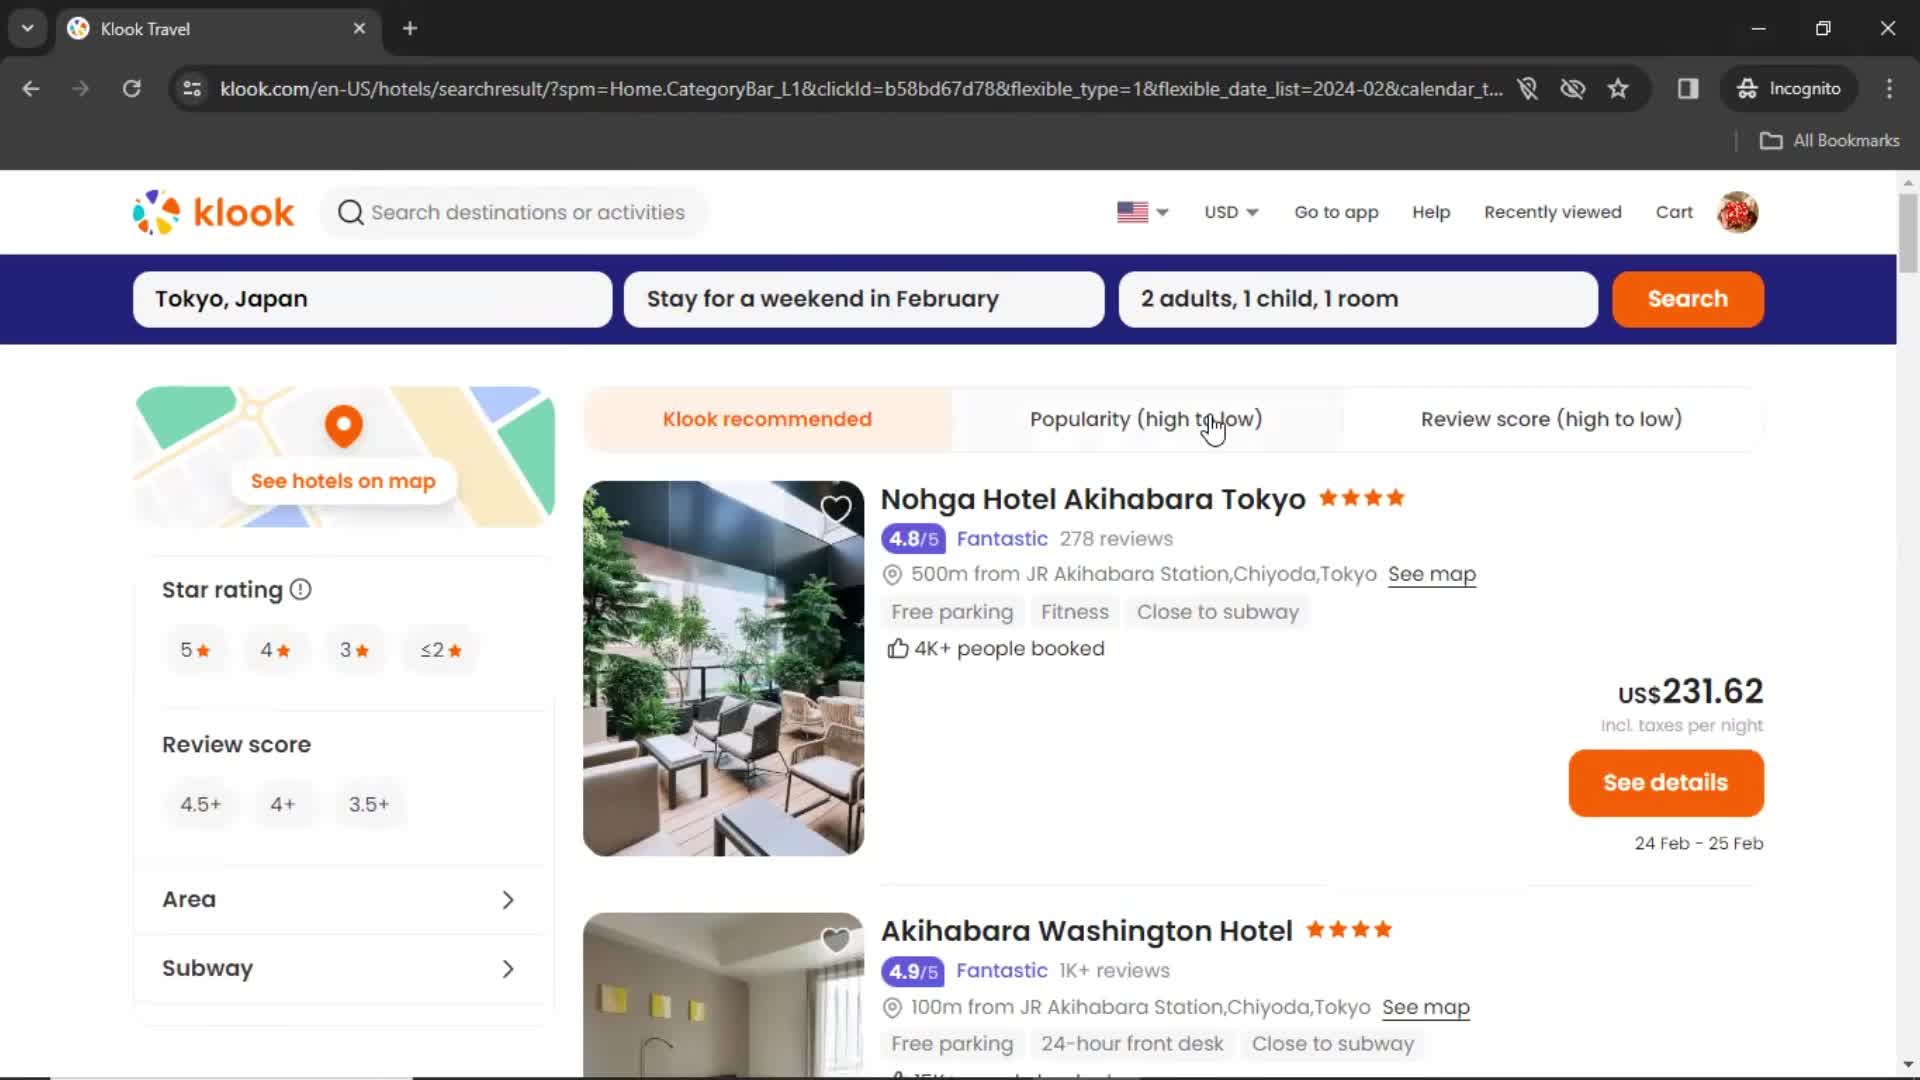This screenshot has width=1920, height=1080.
Task: Click the Nohga Hotel terrace photo
Action: (723, 668)
